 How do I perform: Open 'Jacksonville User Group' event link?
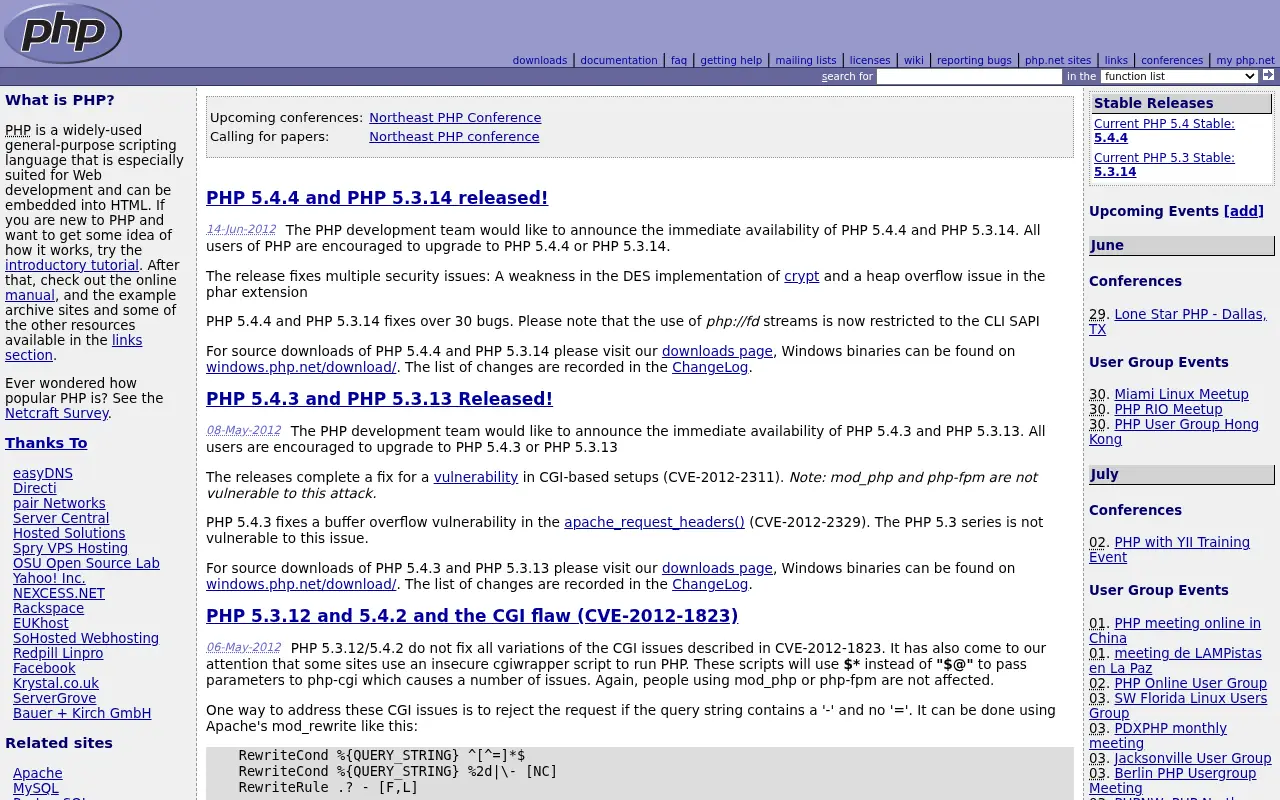pyautogui.click(x=1193, y=758)
